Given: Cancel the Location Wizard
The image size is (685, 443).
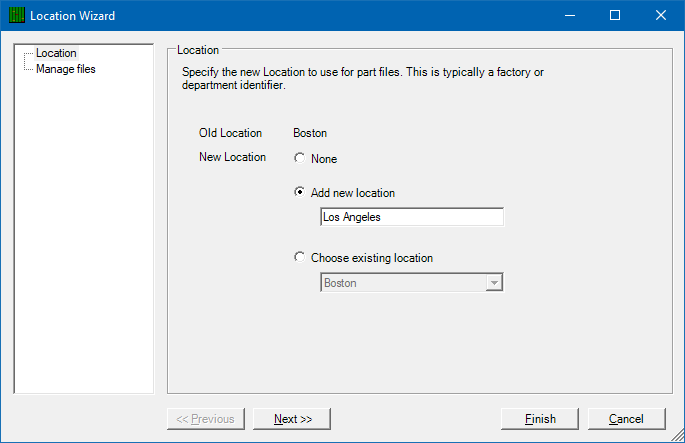Looking at the screenshot, I should tap(627, 419).
